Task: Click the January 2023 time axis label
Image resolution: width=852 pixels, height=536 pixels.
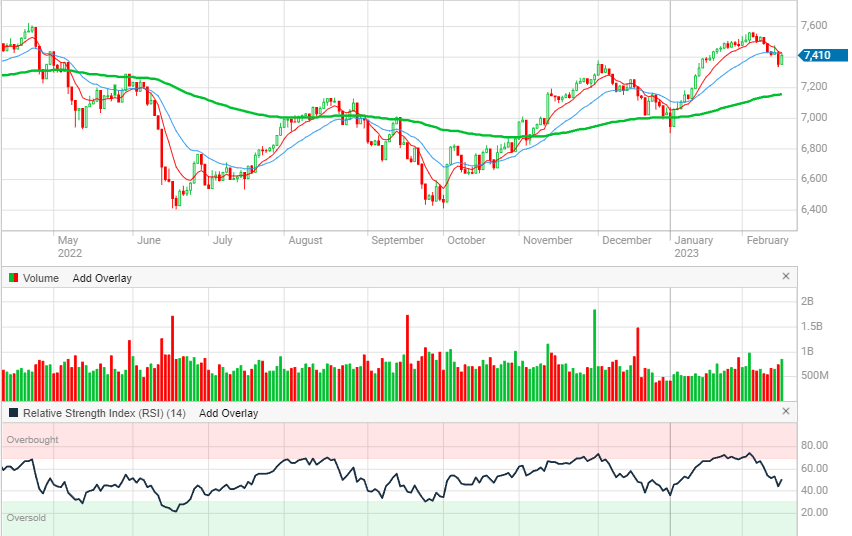Action: click(x=693, y=246)
